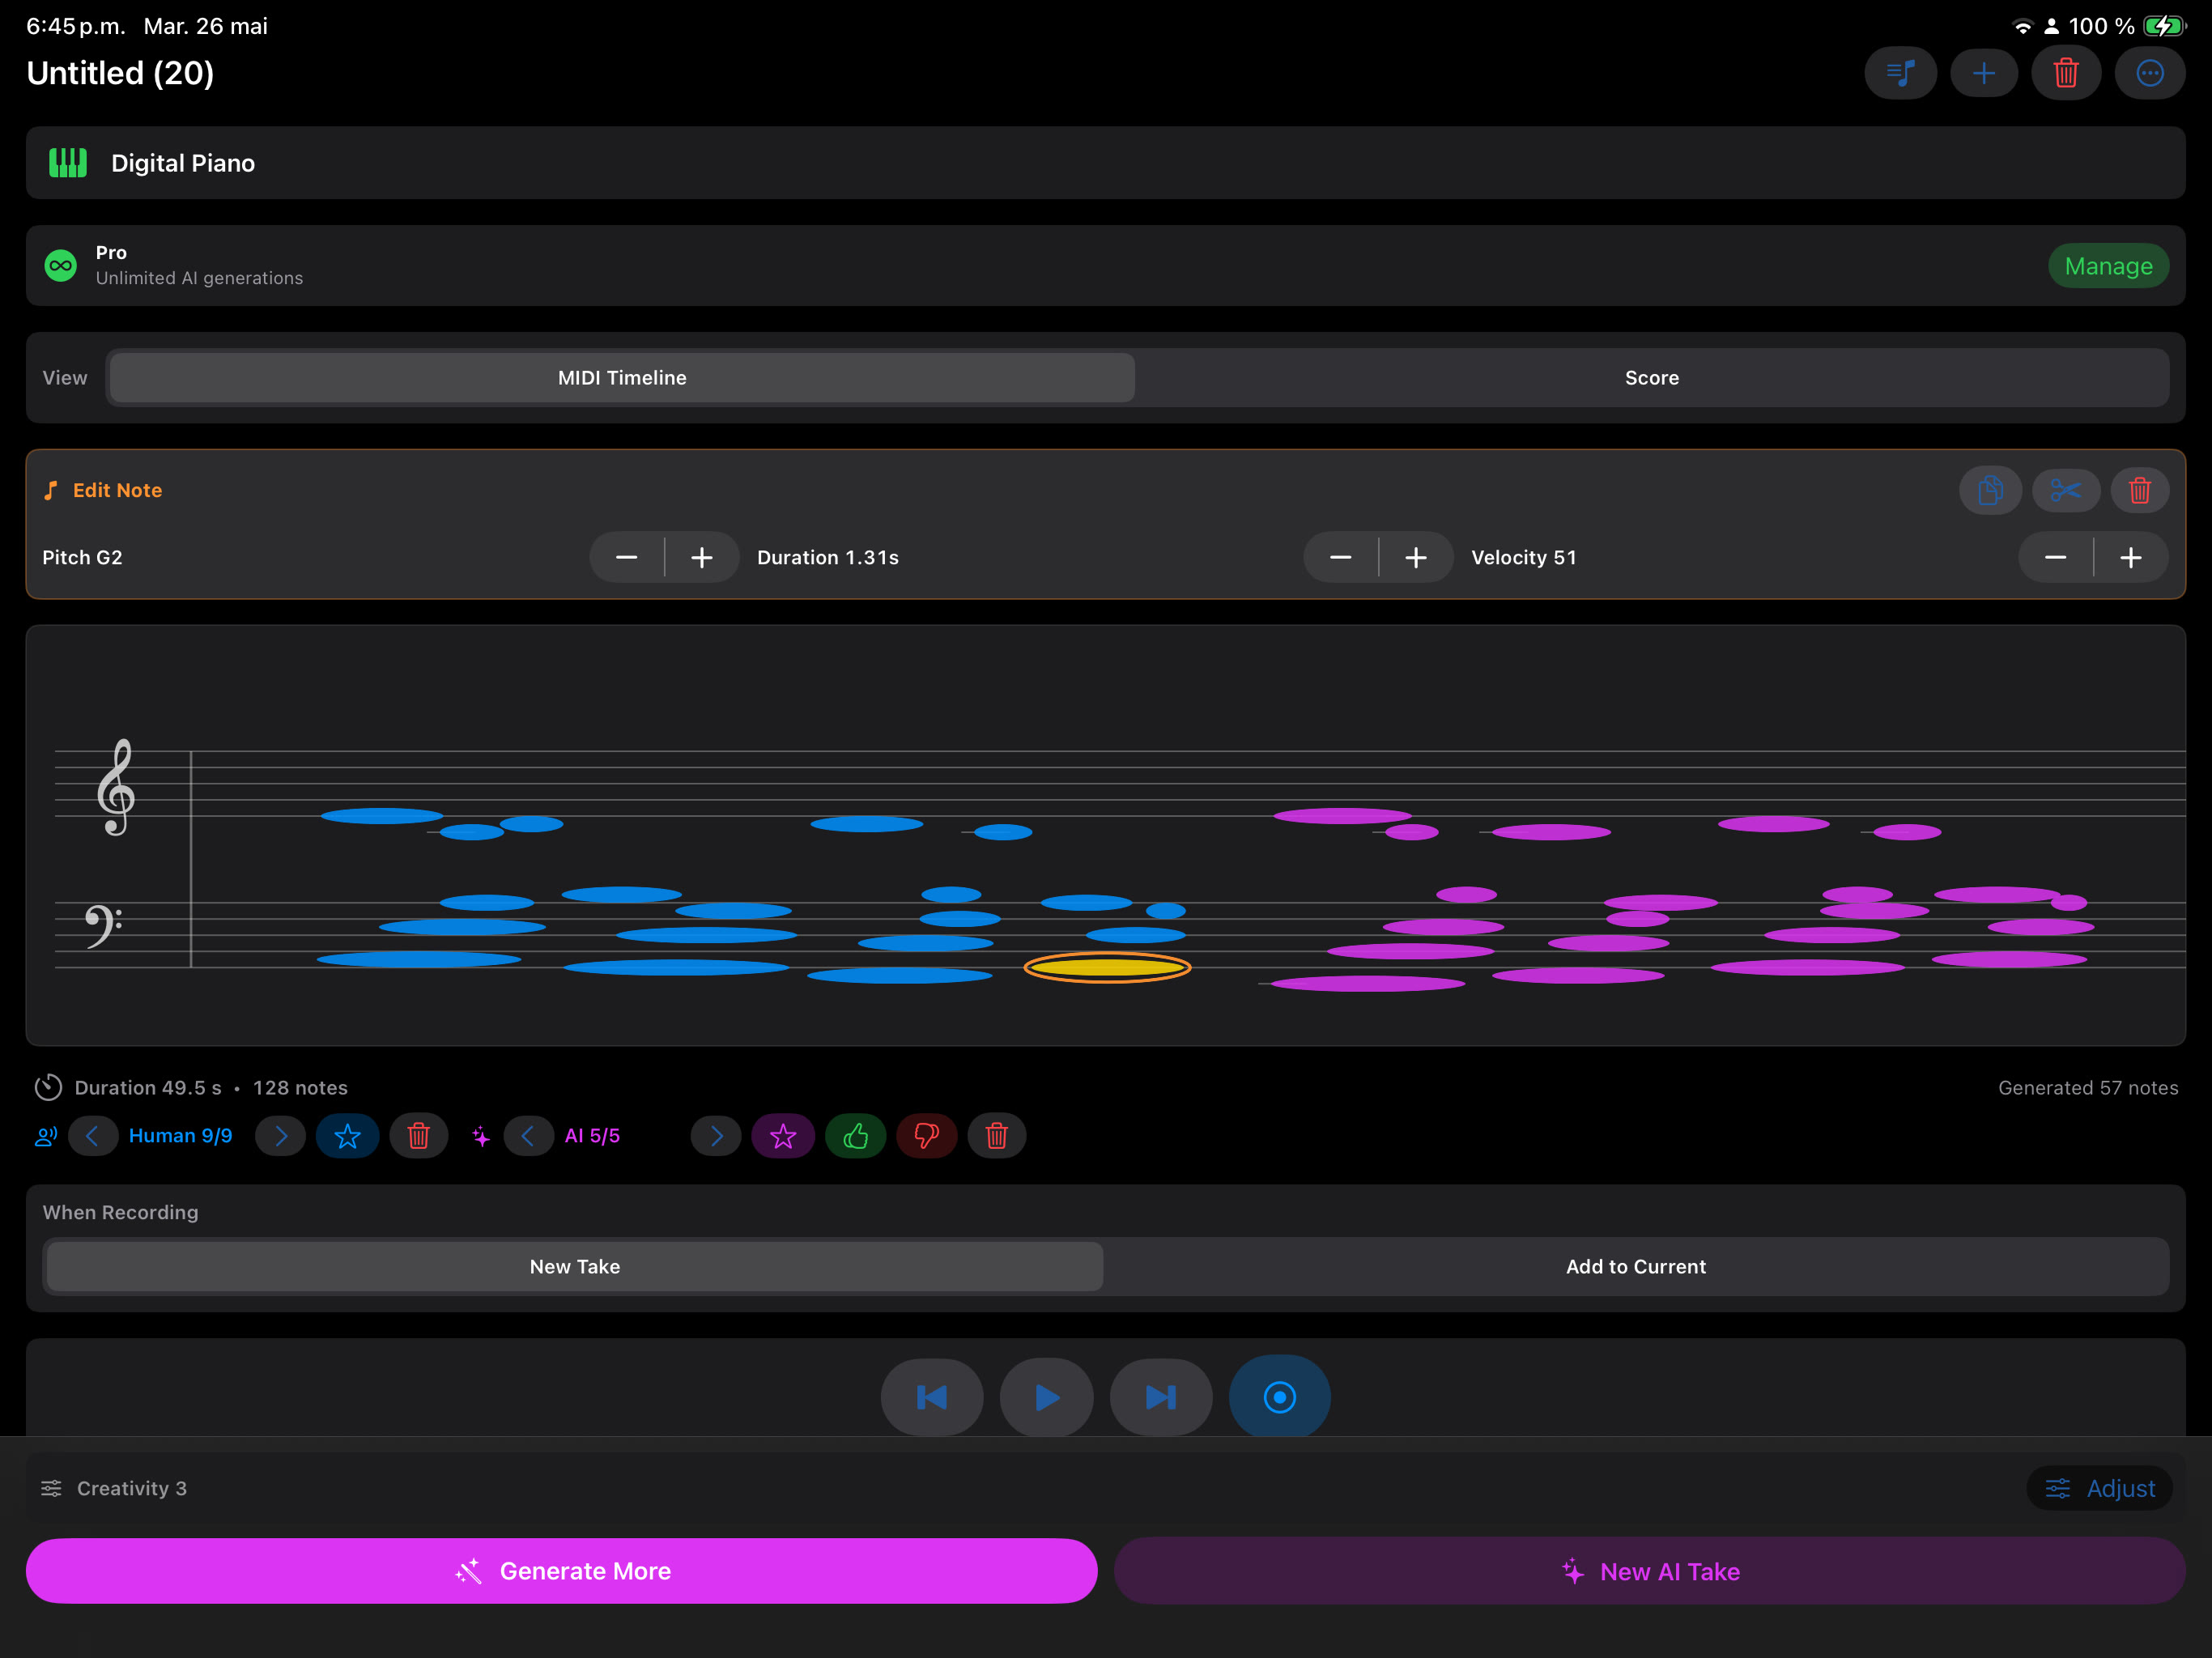Decrease note velocity

2055,557
